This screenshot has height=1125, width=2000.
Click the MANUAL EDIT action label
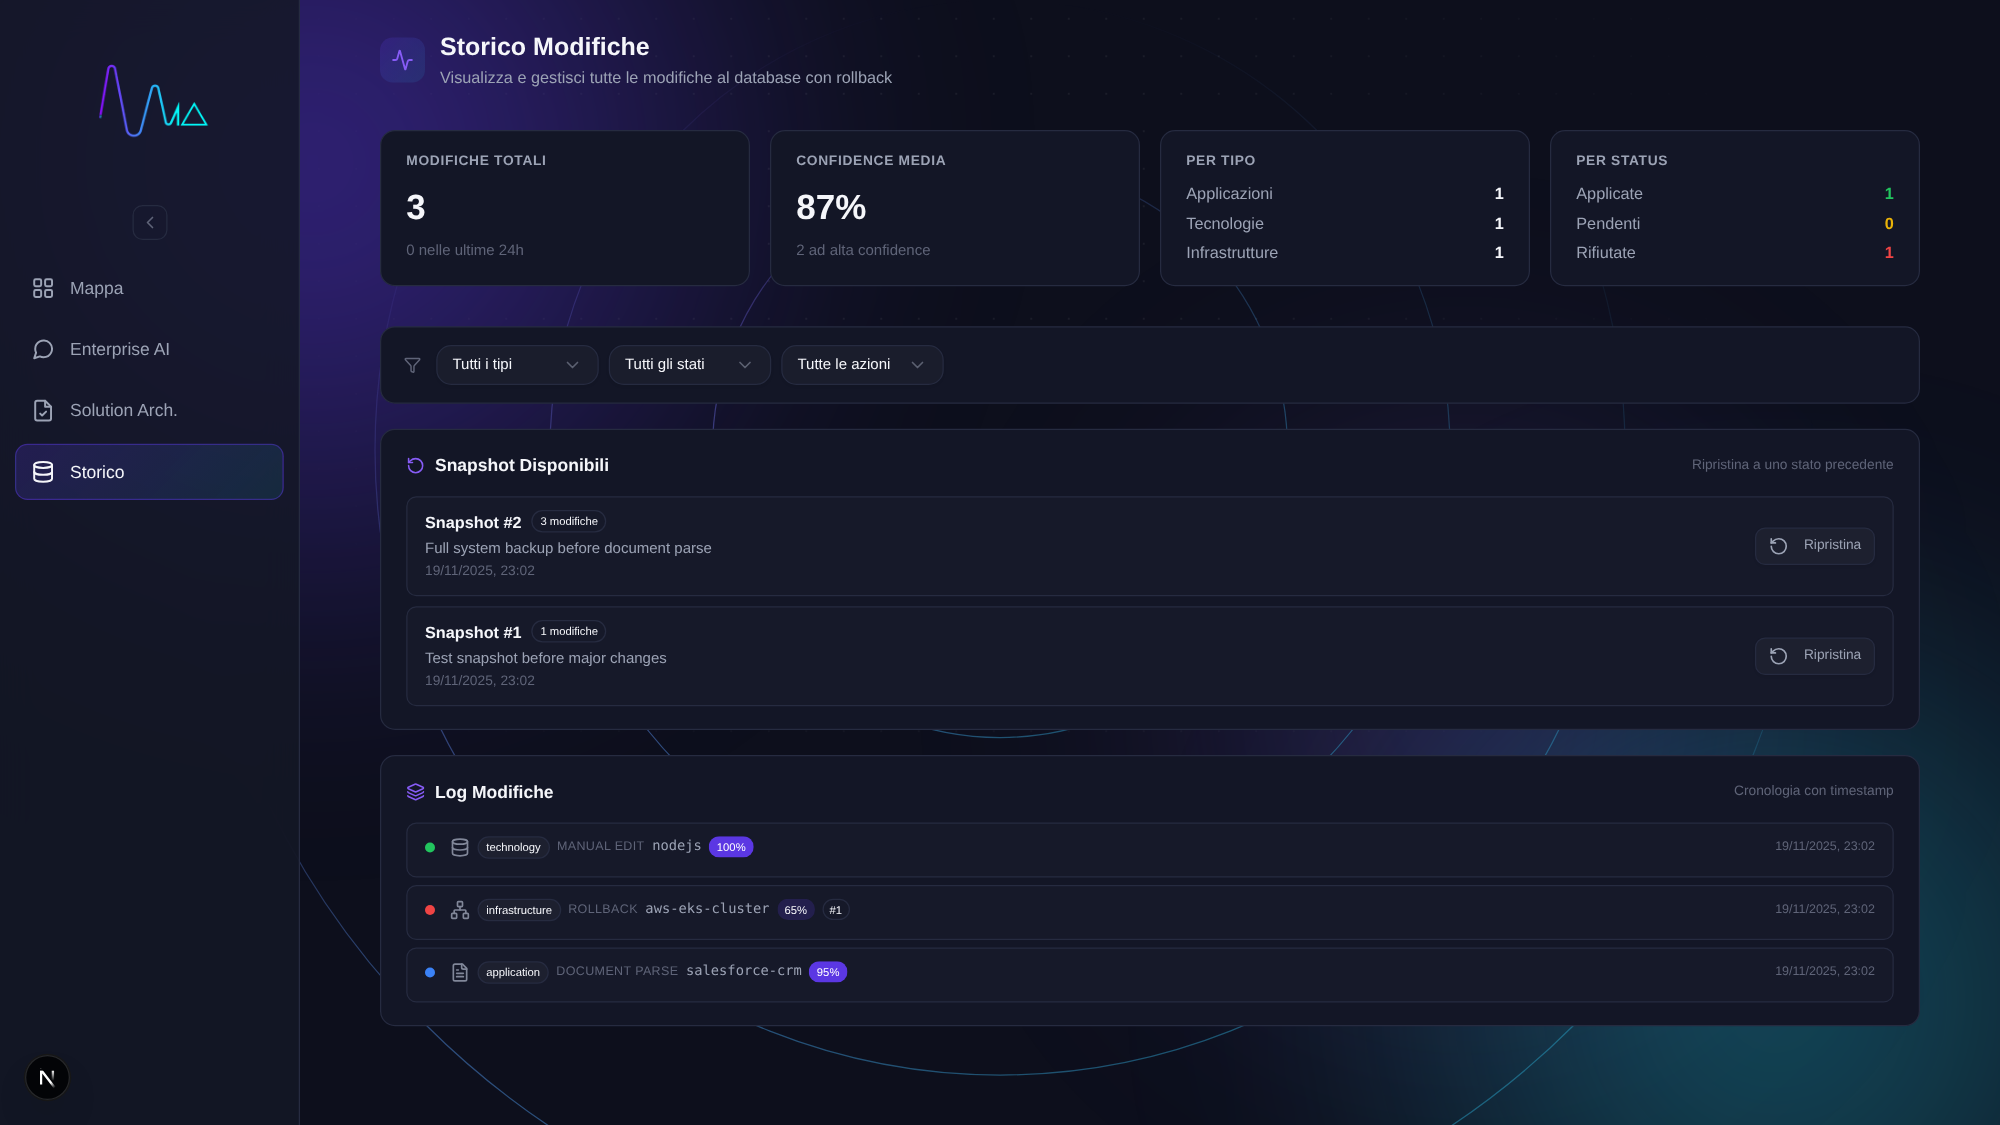(x=600, y=846)
